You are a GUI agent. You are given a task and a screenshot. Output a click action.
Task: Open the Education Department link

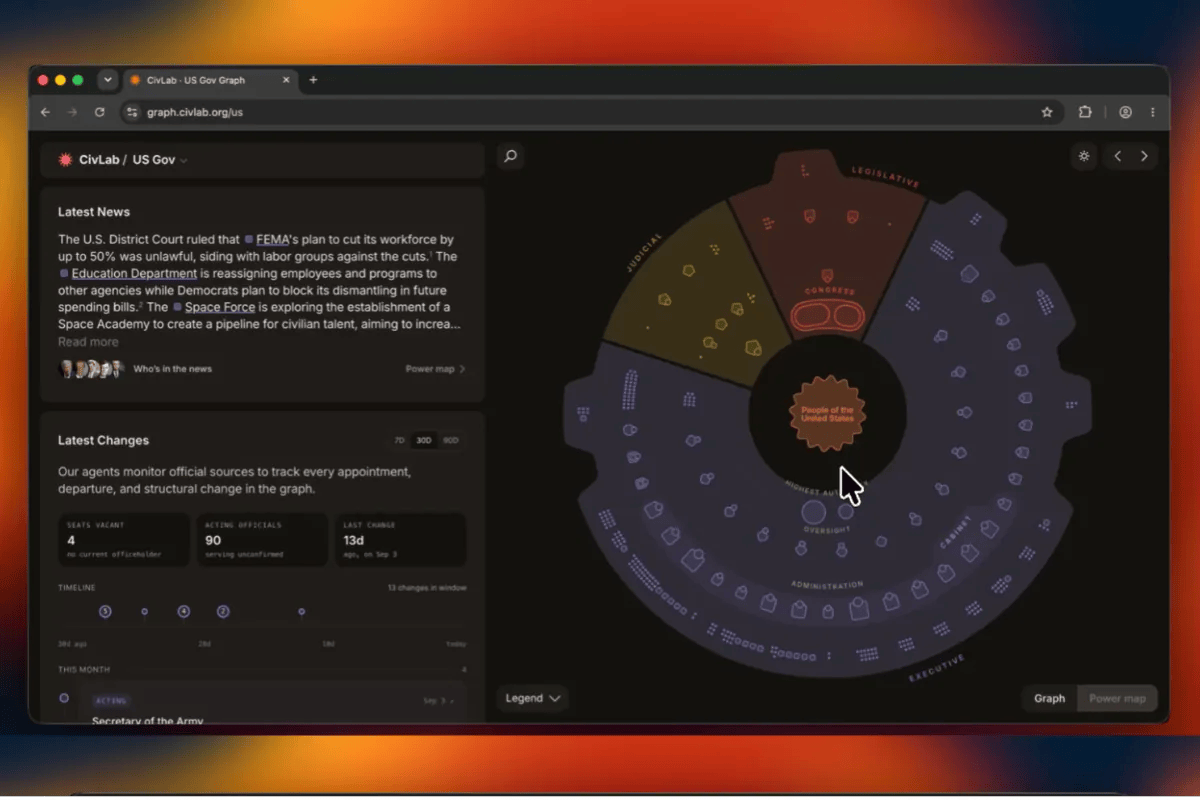pos(134,274)
